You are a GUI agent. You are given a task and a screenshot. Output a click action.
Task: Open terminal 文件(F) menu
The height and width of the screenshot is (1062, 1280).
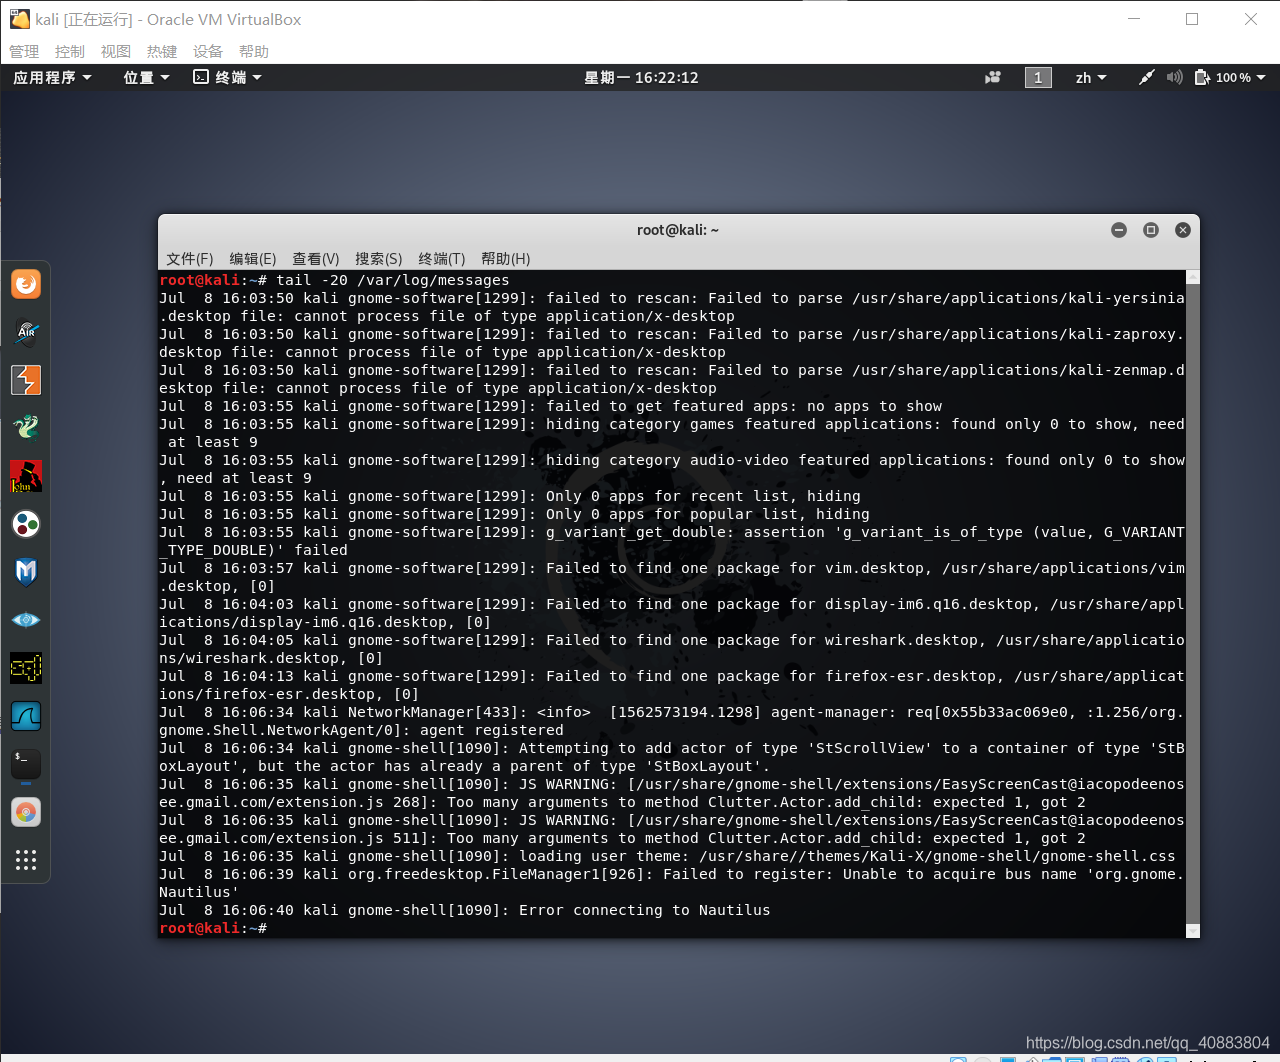[x=189, y=258]
